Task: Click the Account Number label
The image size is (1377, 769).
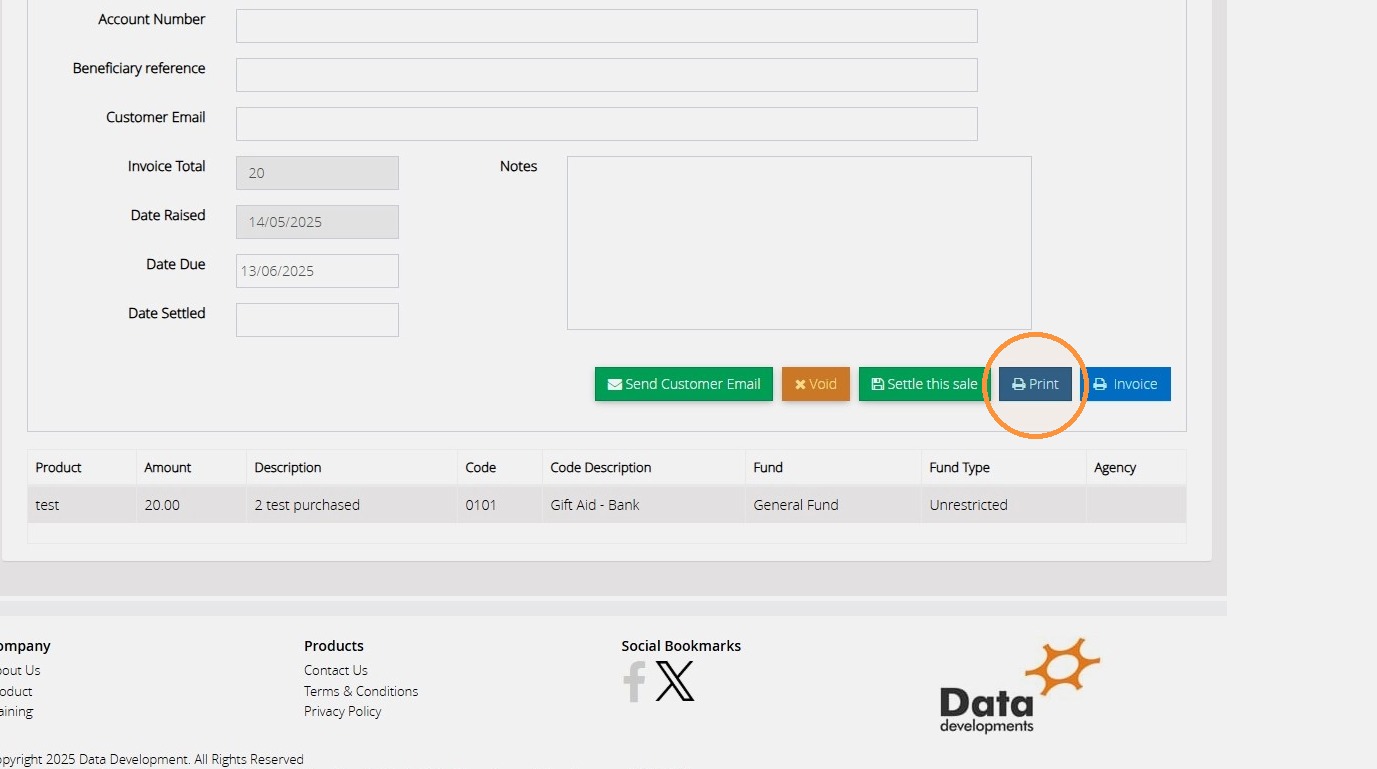Action: 152,19
